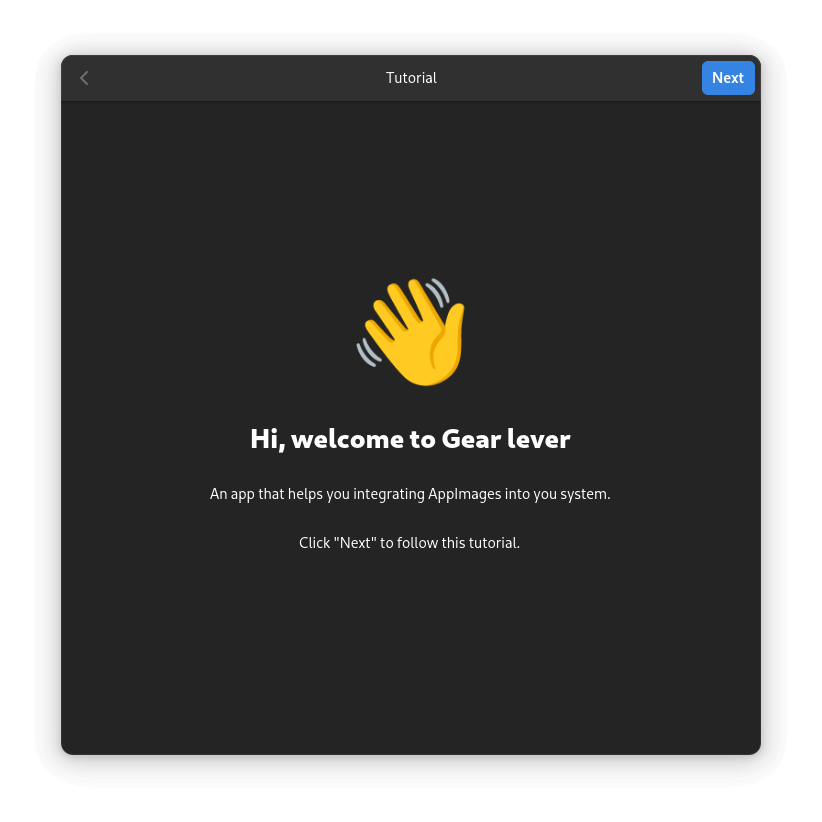Click the back arrow in the header

pos(85,78)
